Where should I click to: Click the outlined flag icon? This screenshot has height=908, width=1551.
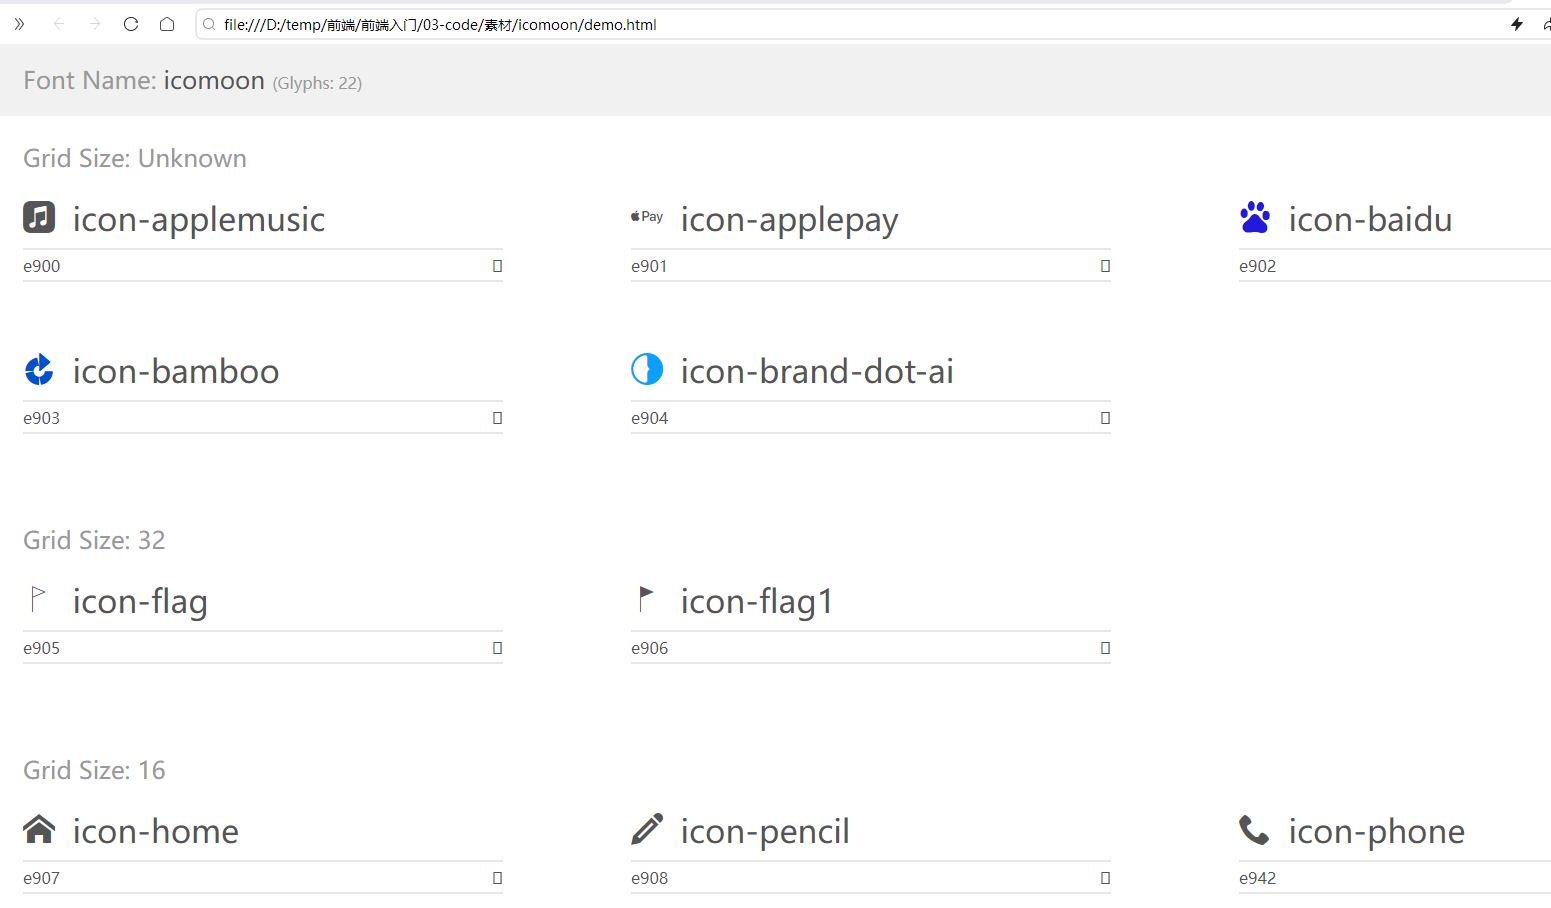point(38,599)
